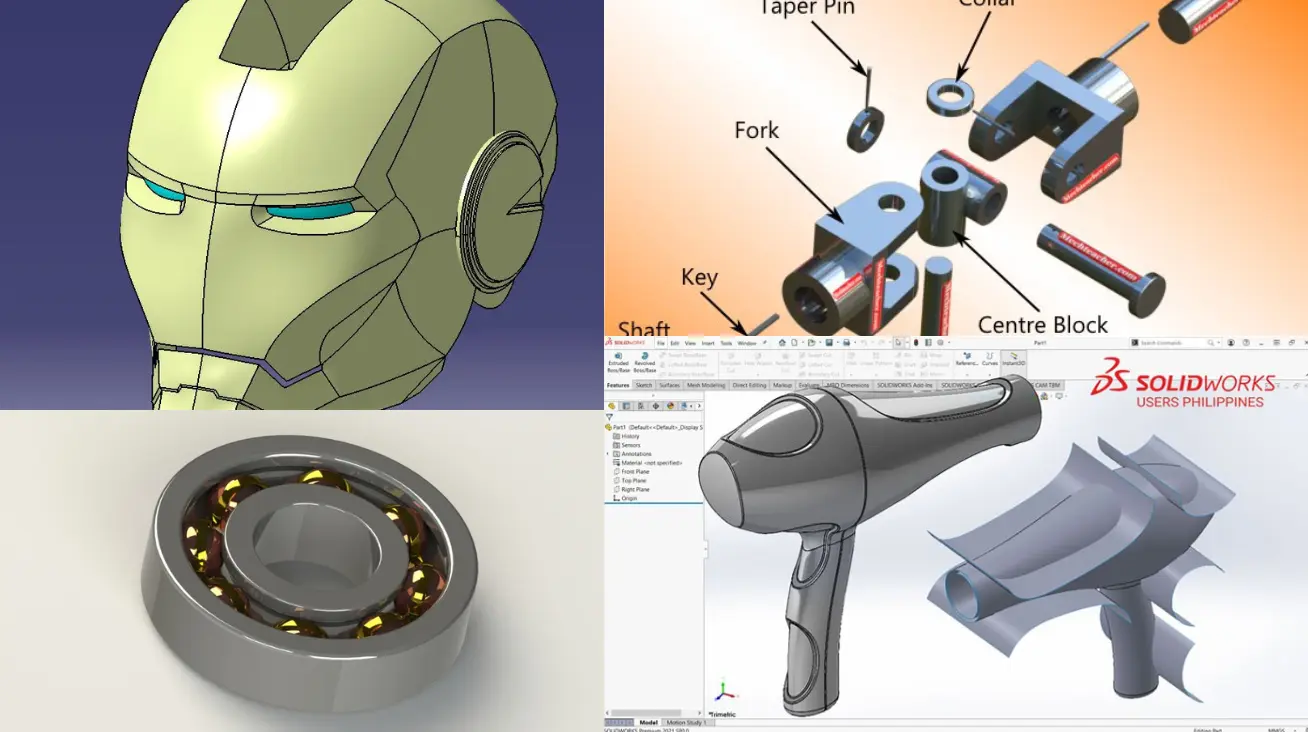Open the PropertyManager panel tab icon
The width and height of the screenshot is (1308, 732).
pyautogui.click(x=627, y=406)
